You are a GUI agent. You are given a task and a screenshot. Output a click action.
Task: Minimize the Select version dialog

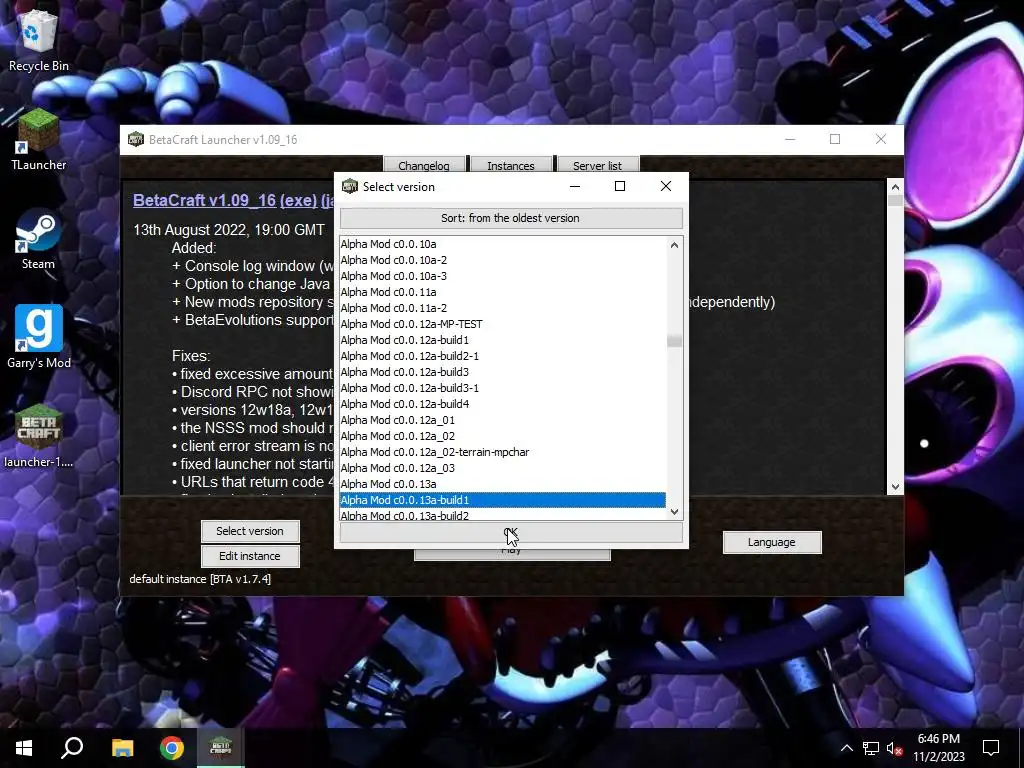[575, 187]
